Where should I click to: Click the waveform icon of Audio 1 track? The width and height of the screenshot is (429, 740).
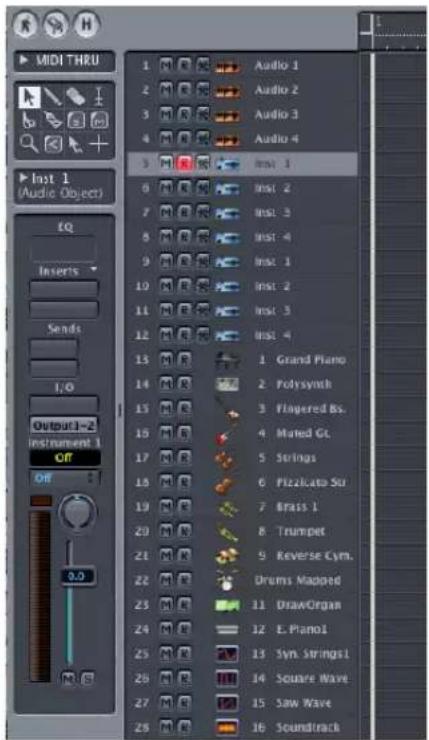[x=227, y=66]
